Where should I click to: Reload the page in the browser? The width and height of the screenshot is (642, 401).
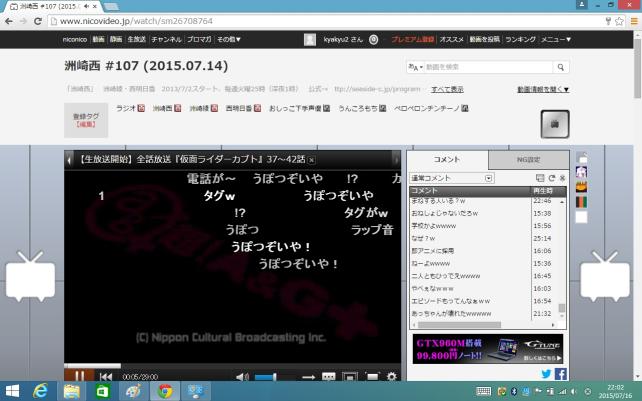click(x=38, y=21)
